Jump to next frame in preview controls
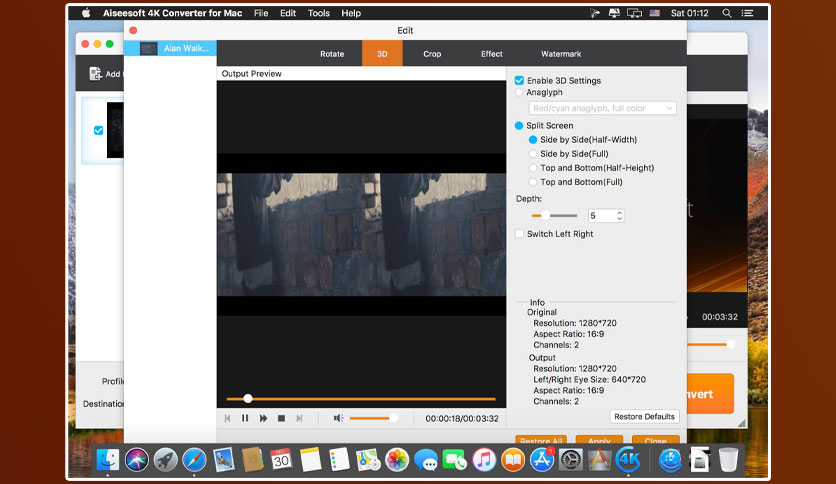Screen dimensions: 836x484 [x=299, y=418]
